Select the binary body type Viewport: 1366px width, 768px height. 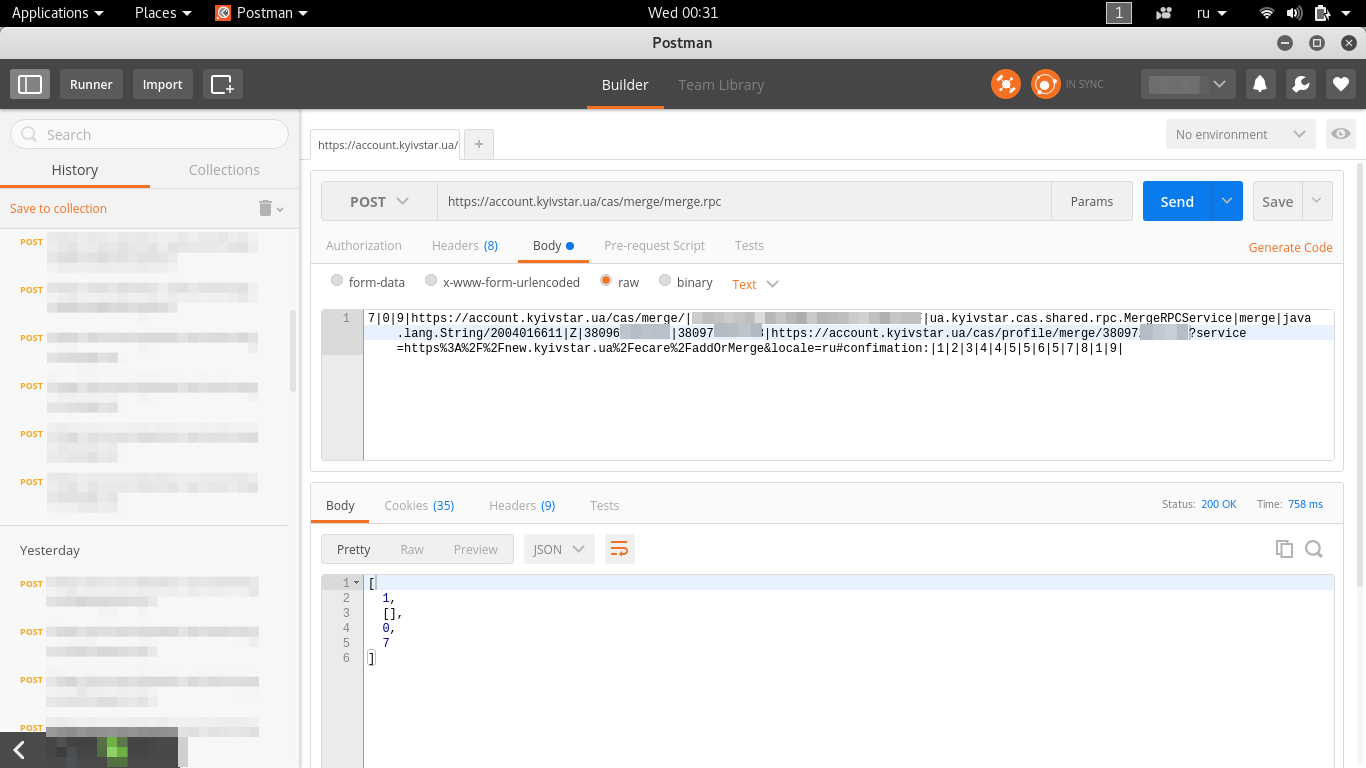coord(665,281)
